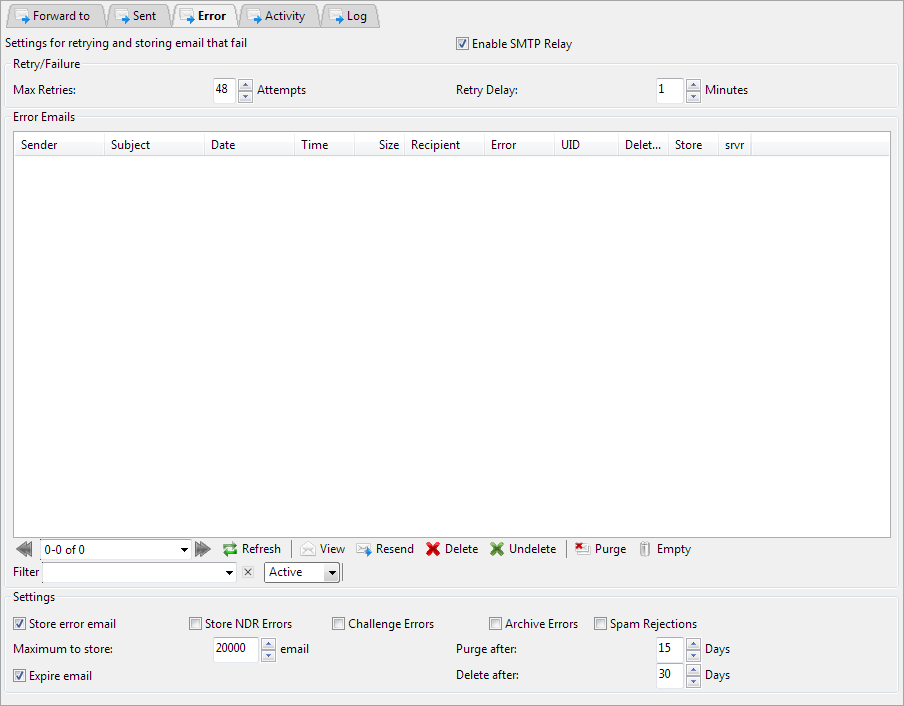Click the Empty trash icon

(x=645, y=549)
